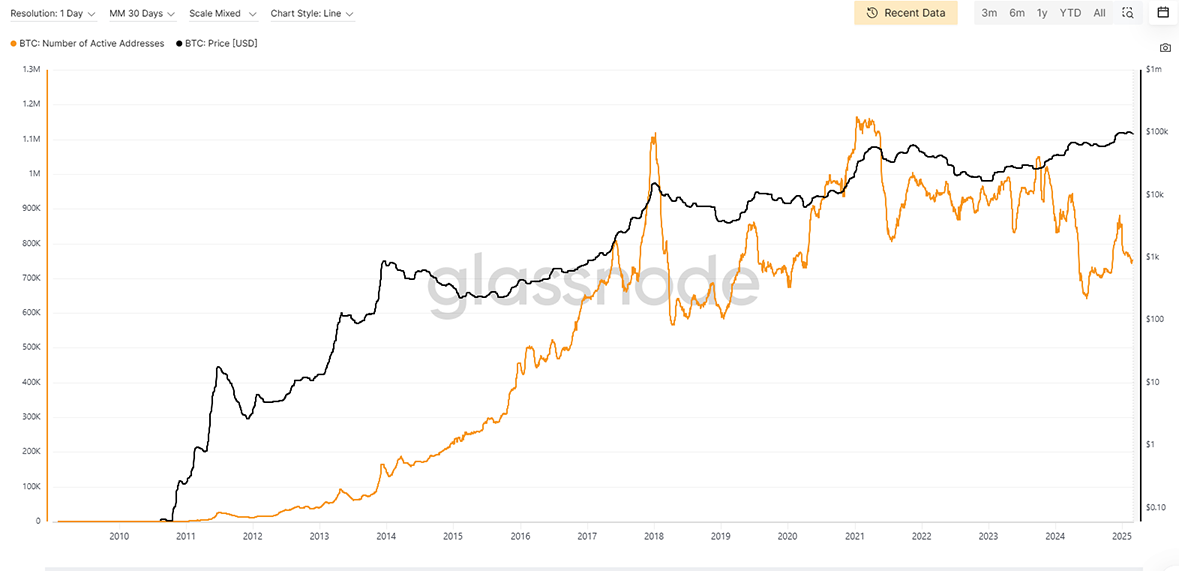Click the orange Active Addresses legend dot
Viewport: 1179px width, 571px height.
pos(13,44)
